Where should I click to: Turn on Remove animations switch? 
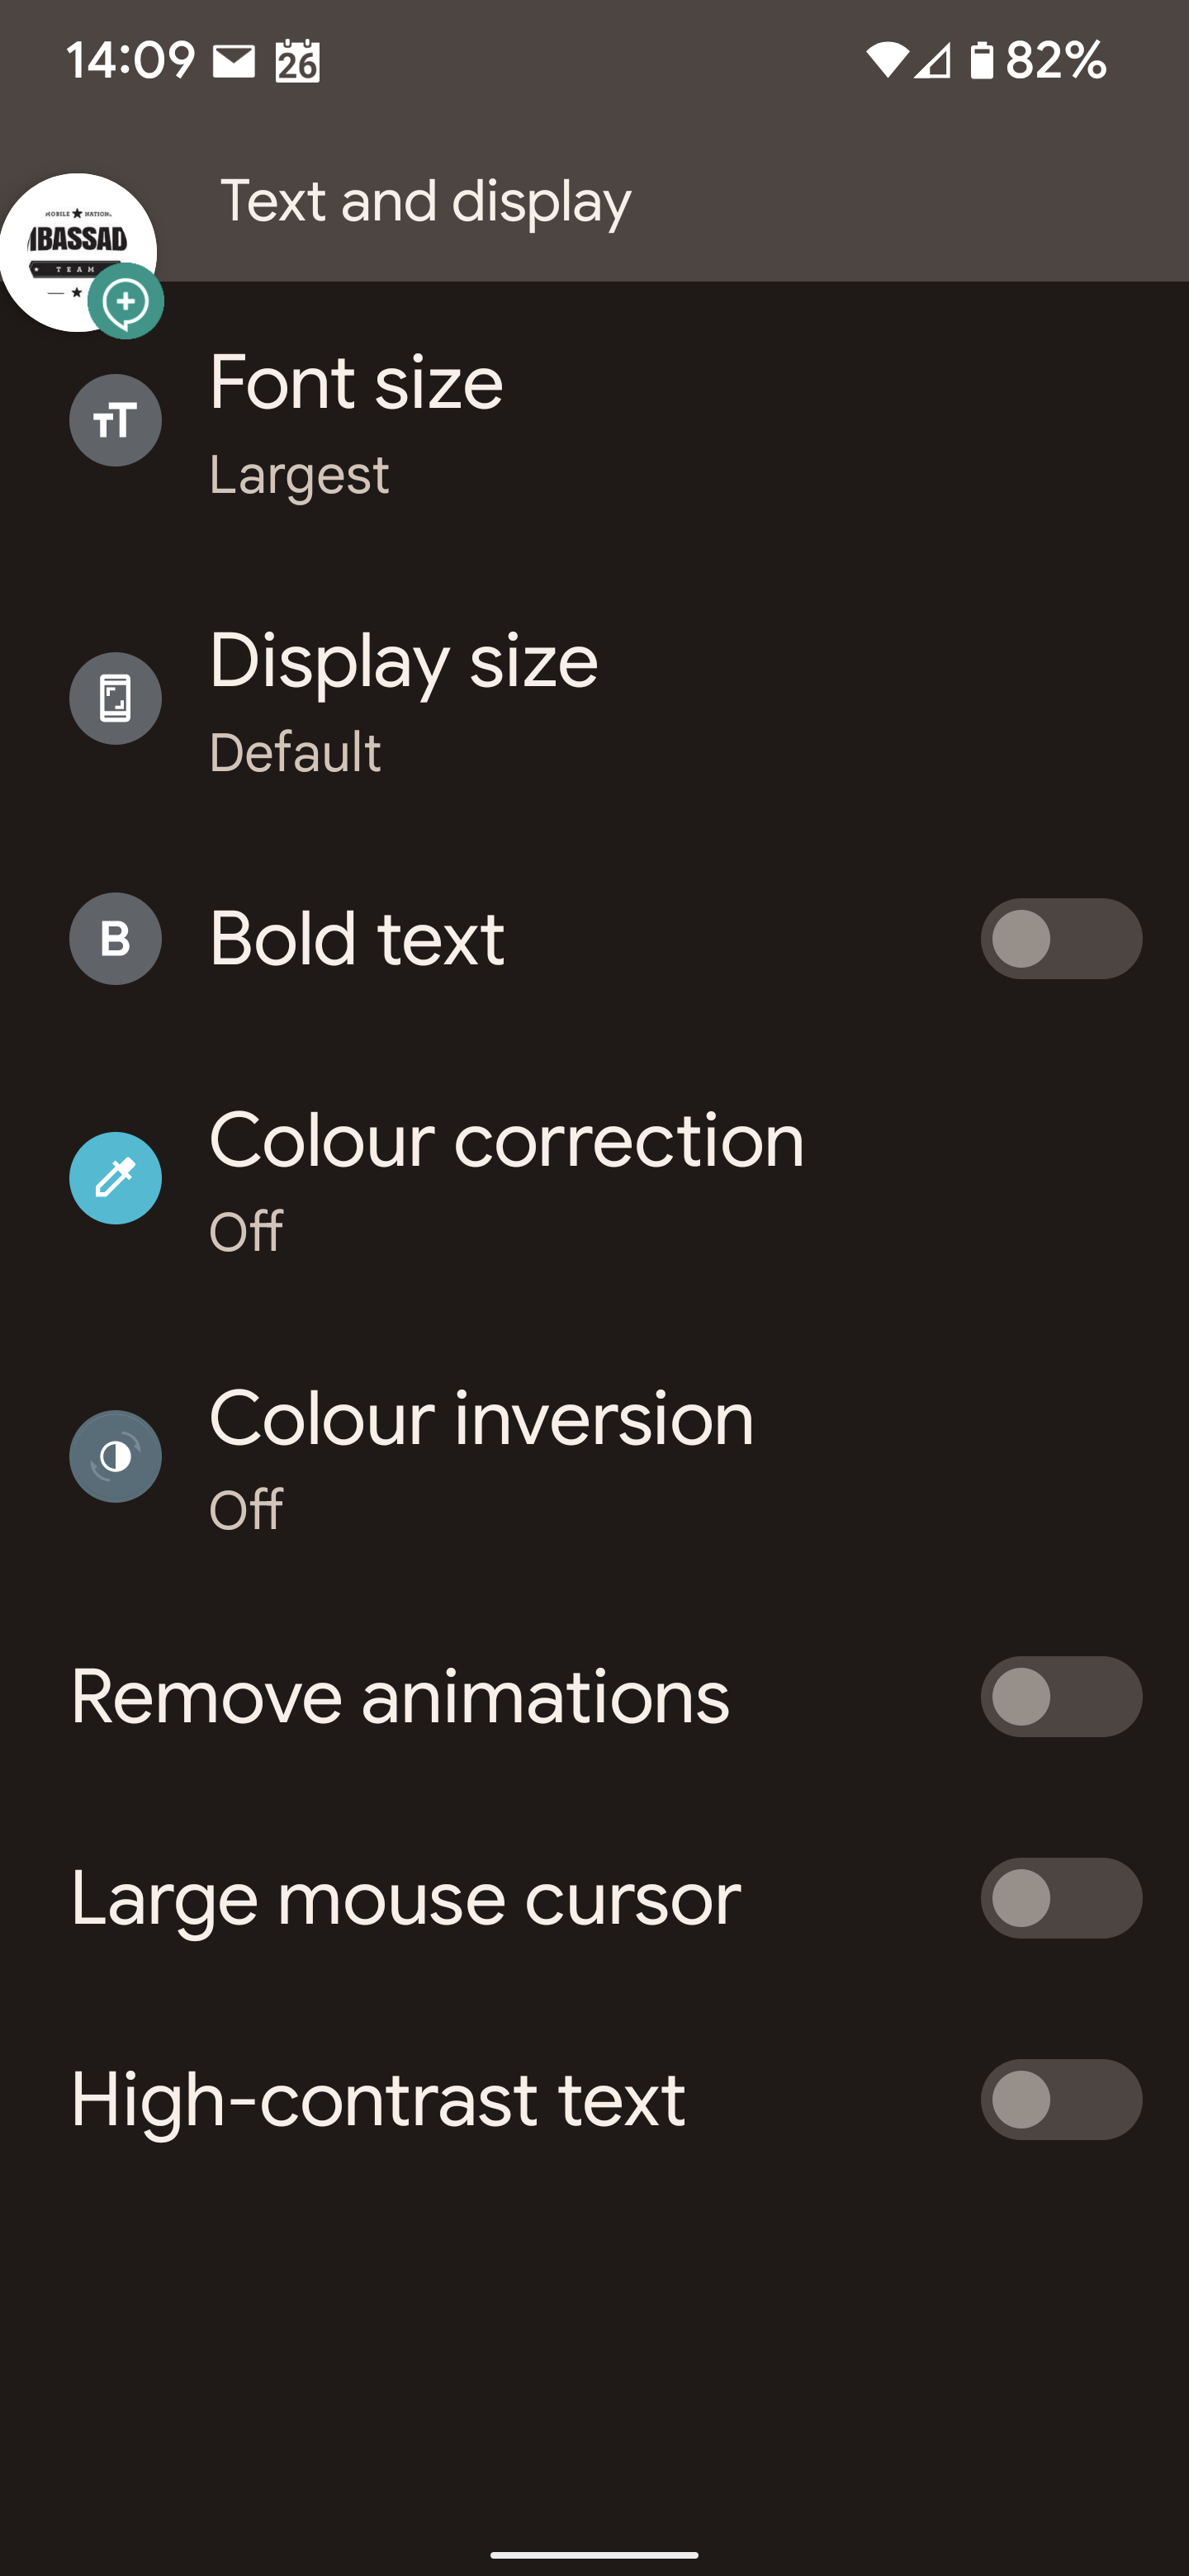tap(1061, 1696)
